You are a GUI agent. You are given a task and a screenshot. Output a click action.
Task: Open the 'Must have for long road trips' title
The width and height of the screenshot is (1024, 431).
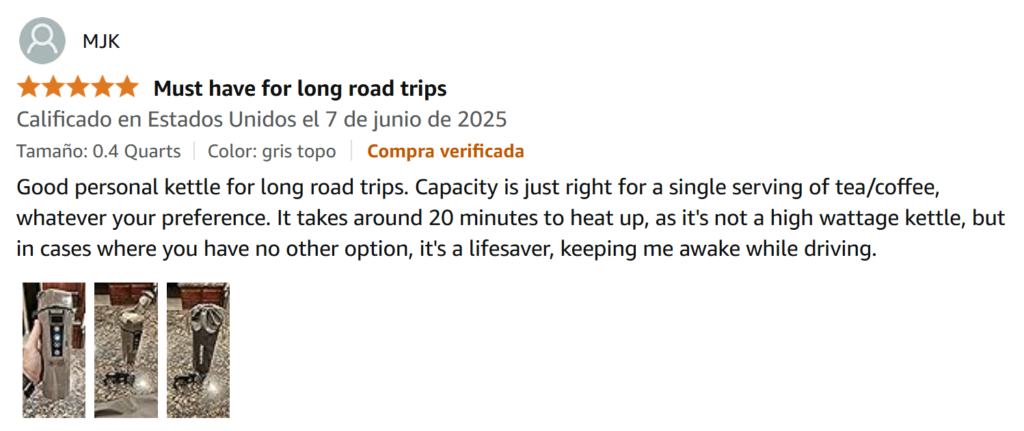(300, 88)
